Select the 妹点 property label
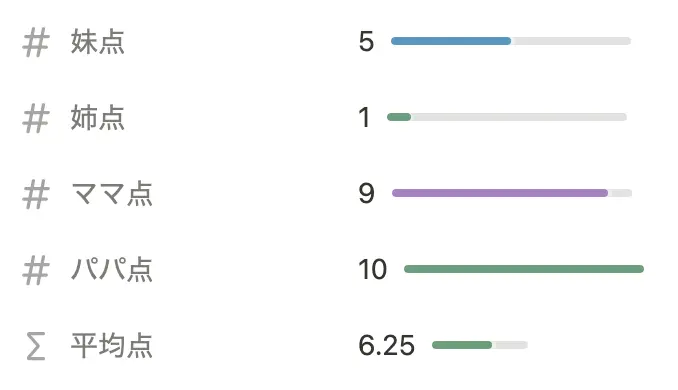This screenshot has width=678, height=390. coord(98,42)
